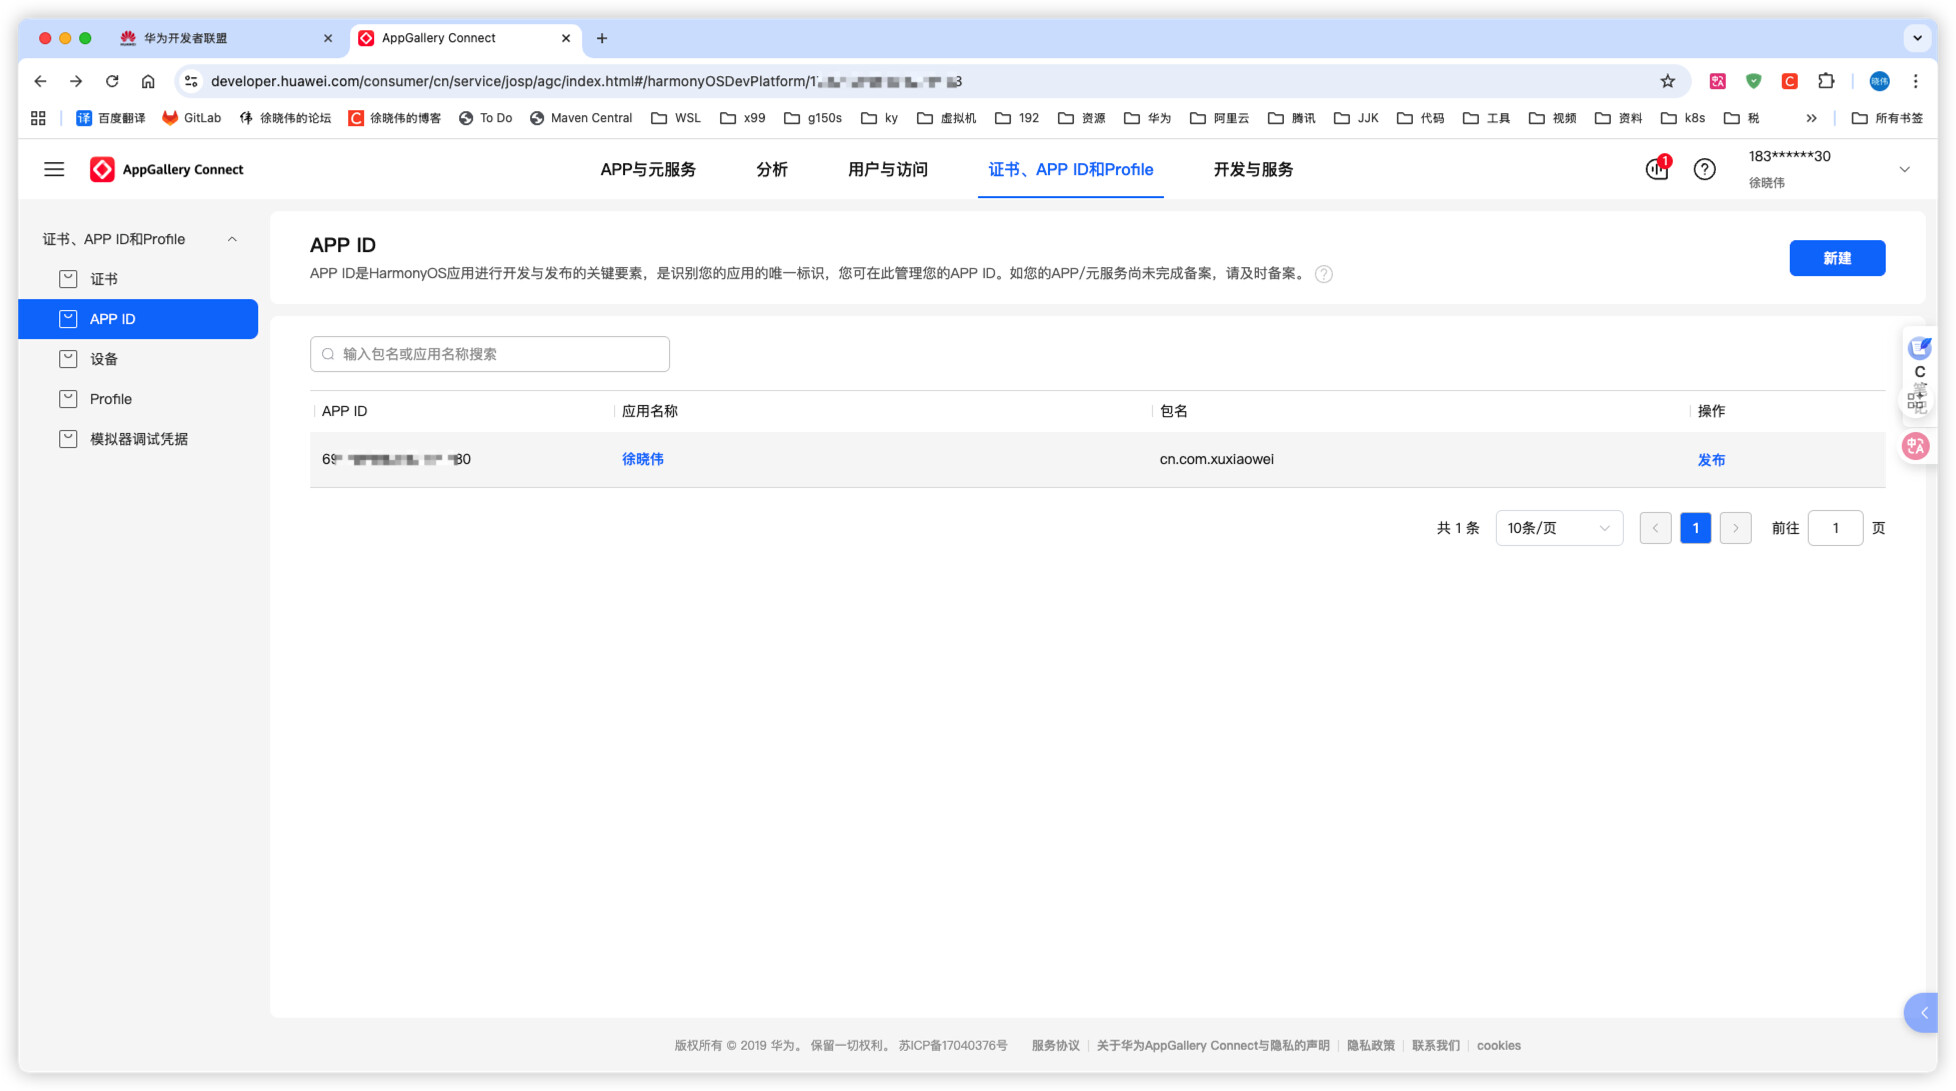Open the notifications icon with badge
1956x1091 pixels.
pyautogui.click(x=1657, y=169)
